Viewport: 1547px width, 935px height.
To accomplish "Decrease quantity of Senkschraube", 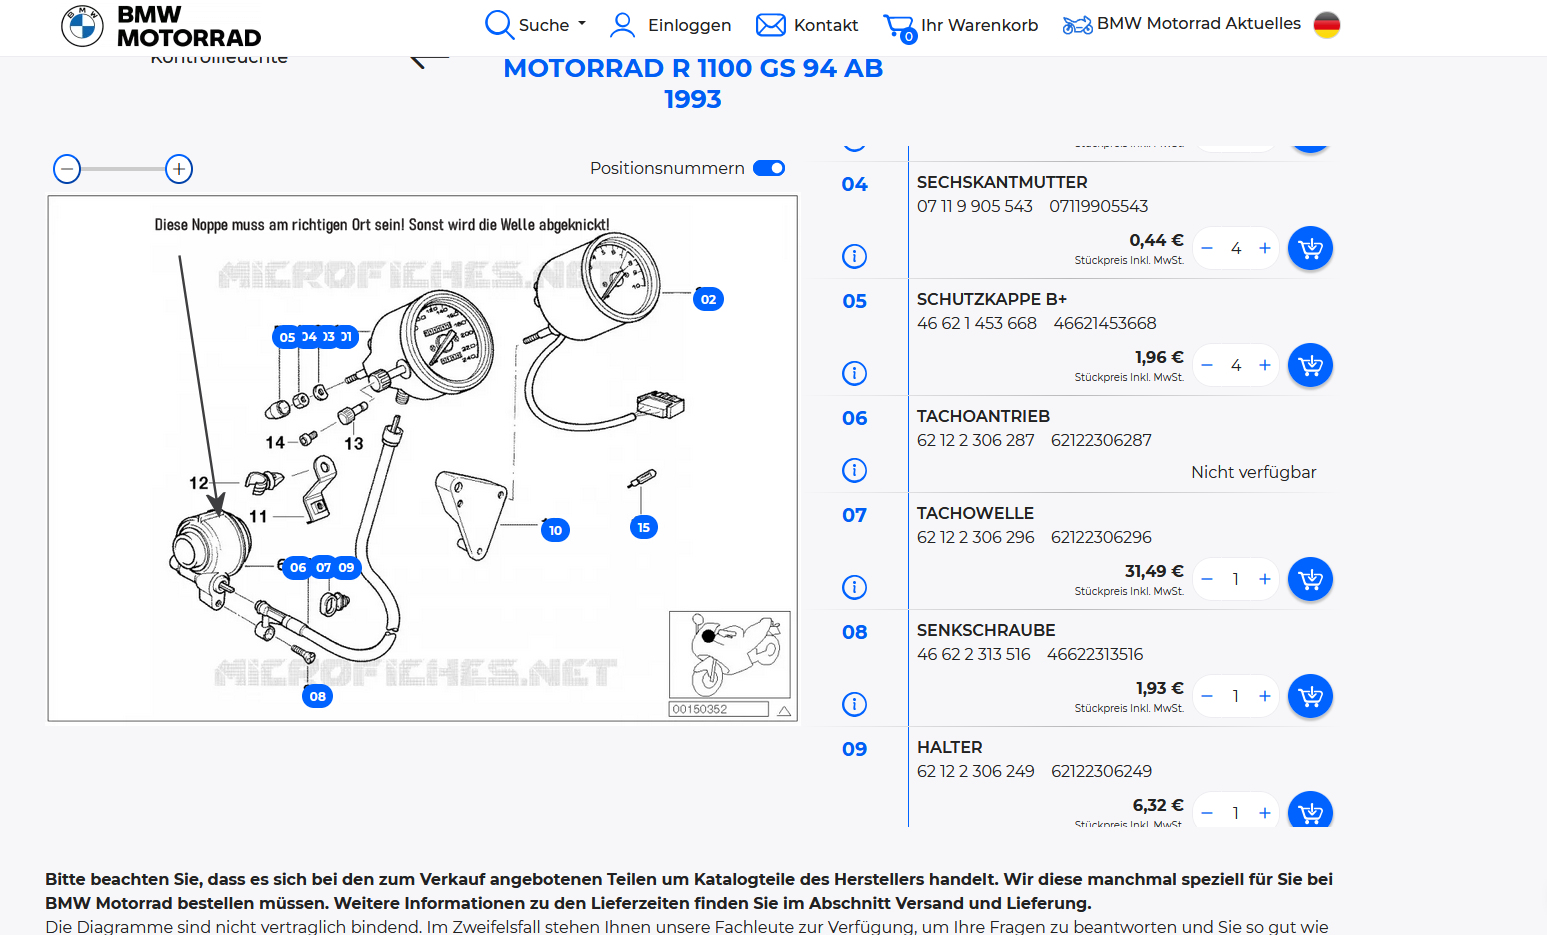I will [1207, 696].
